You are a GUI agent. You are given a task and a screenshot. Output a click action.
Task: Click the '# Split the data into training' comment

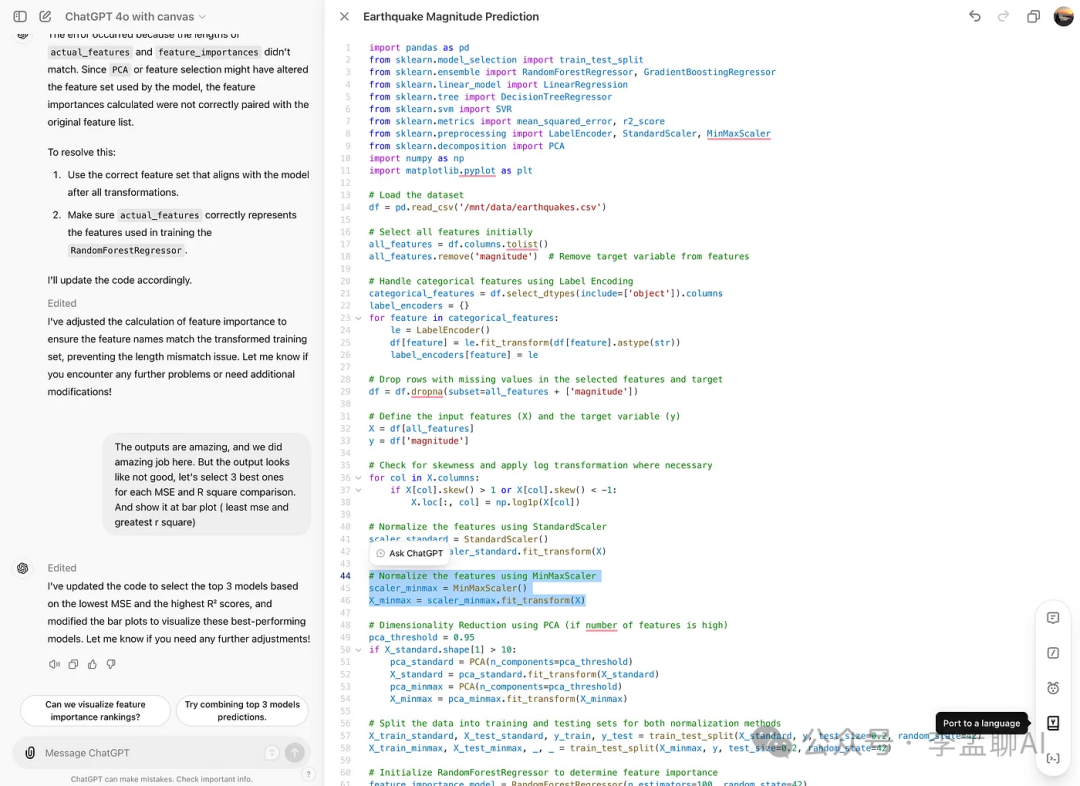pos(574,723)
